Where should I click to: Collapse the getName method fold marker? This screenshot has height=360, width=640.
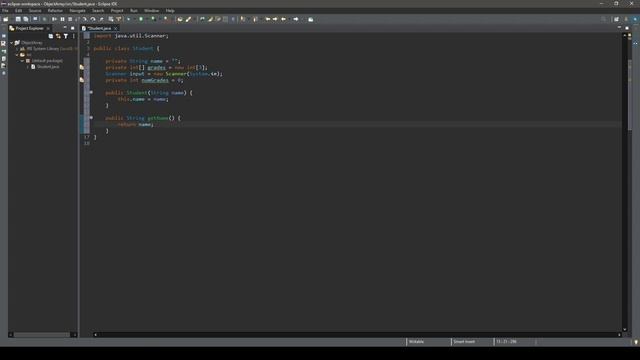[x=91, y=118]
